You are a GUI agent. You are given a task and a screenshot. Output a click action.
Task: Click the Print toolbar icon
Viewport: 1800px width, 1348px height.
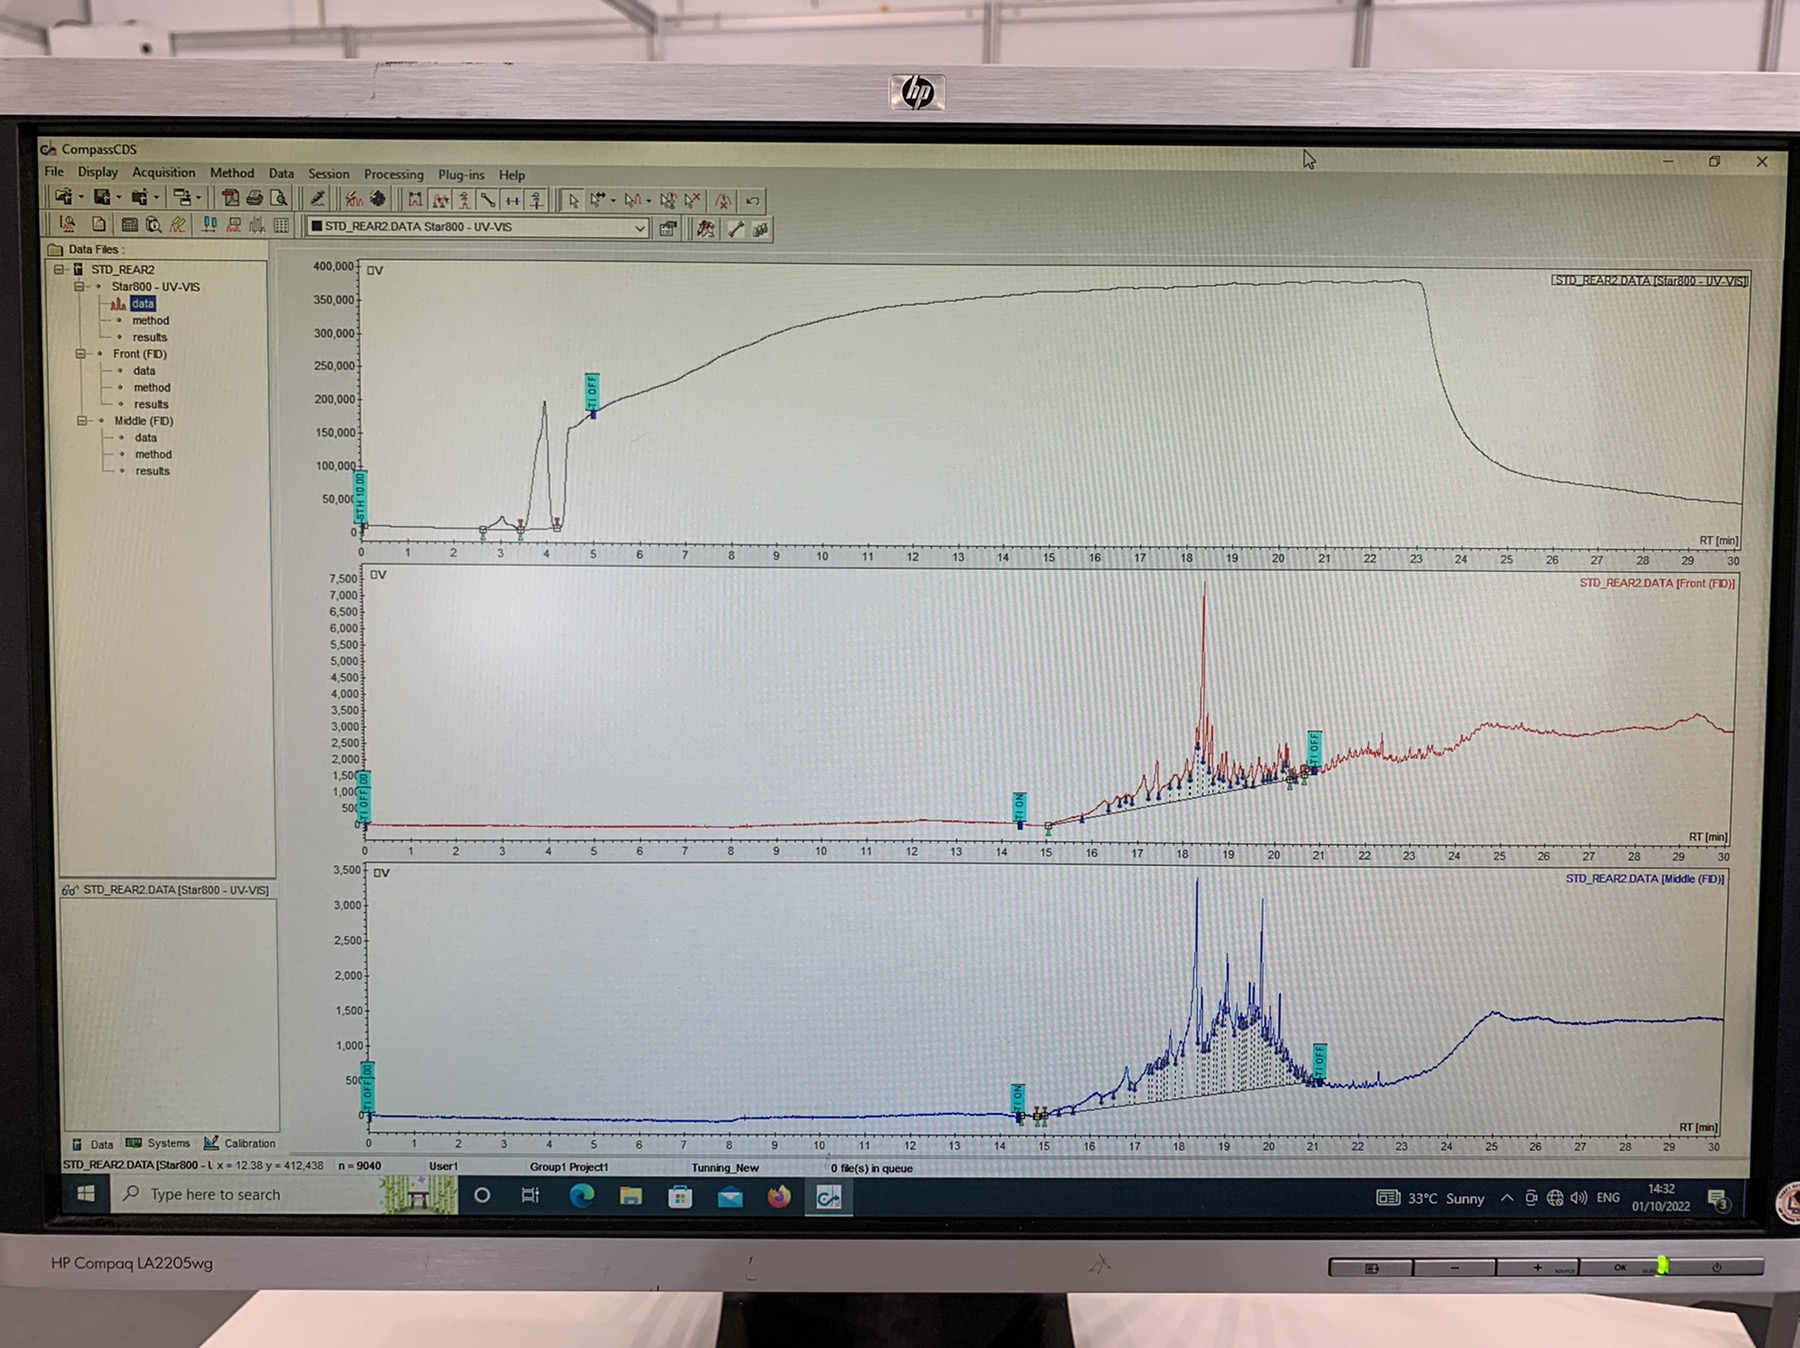click(x=254, y=198)
